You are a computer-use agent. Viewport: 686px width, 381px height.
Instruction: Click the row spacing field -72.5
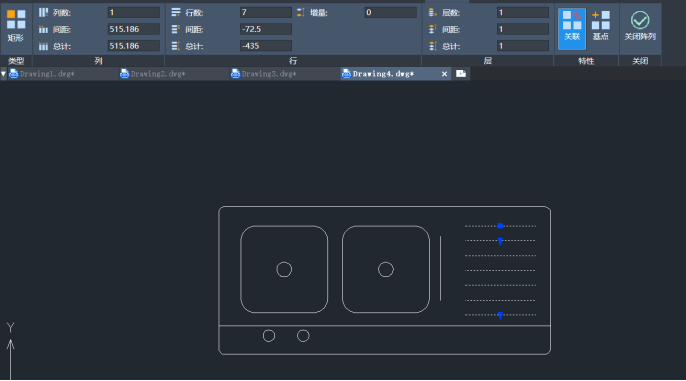click(x=266, y=29)
